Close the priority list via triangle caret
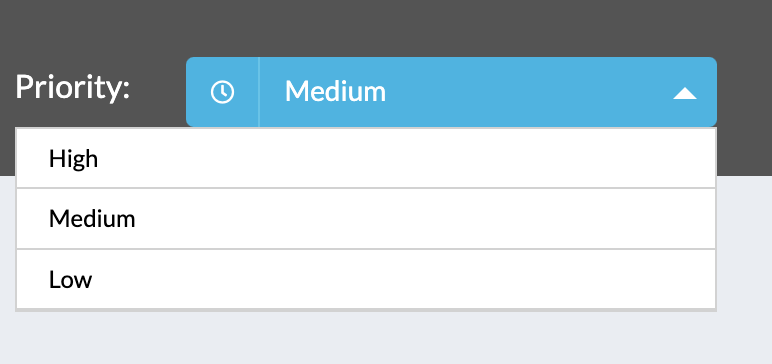Image resolution: width=772 pixels, height=364 pixels. [x=684, y=93]
